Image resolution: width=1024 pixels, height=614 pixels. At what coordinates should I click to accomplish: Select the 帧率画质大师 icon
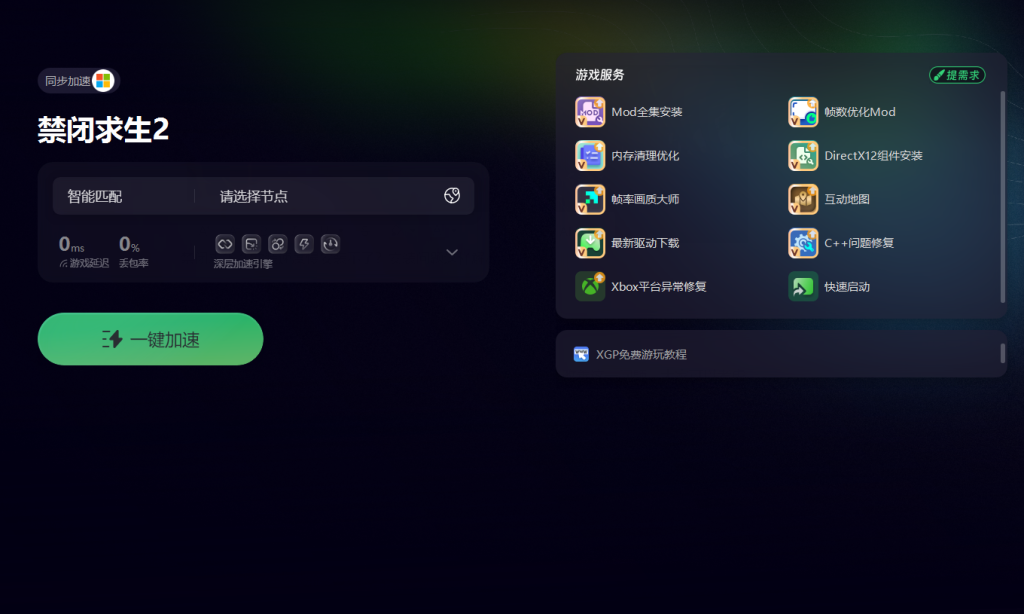(590, 199)
